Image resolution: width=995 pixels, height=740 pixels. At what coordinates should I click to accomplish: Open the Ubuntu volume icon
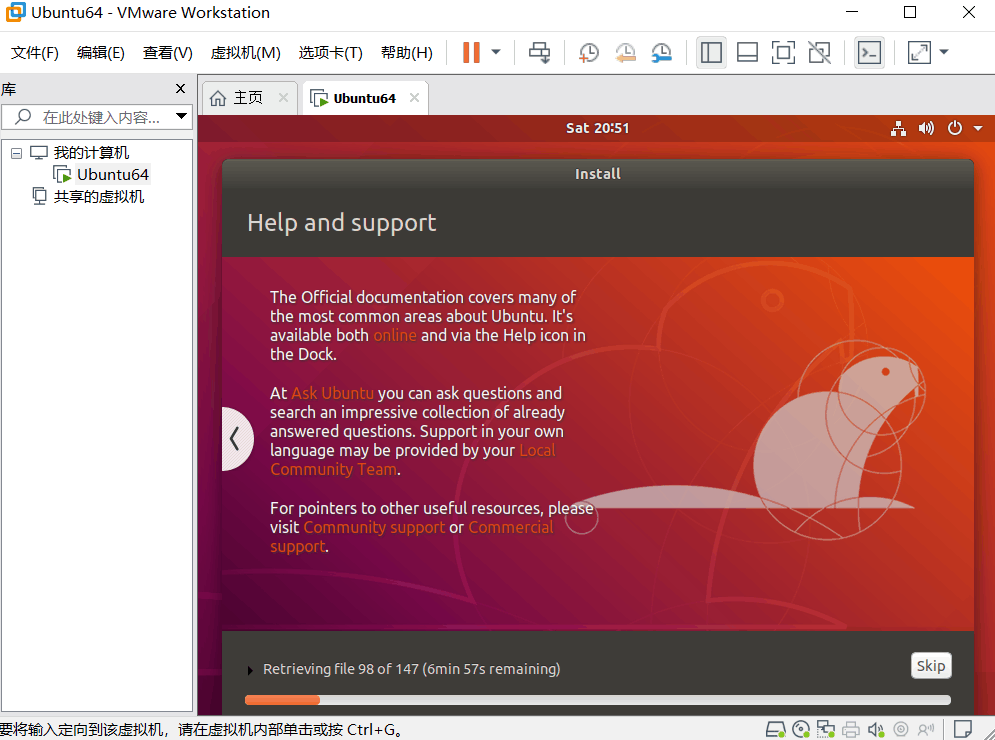pos(926,128)
